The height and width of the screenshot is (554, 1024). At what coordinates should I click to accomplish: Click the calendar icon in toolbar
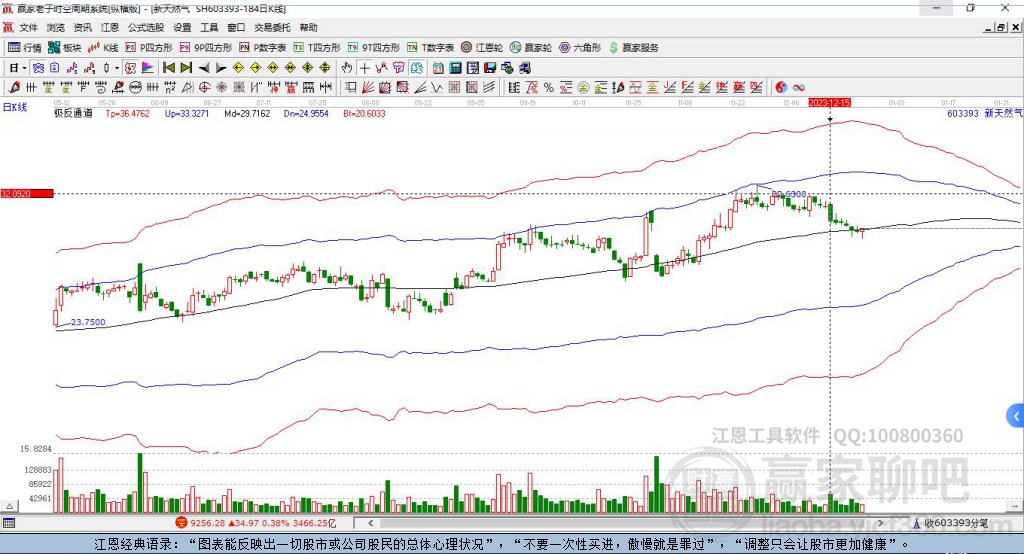point(438,68)
